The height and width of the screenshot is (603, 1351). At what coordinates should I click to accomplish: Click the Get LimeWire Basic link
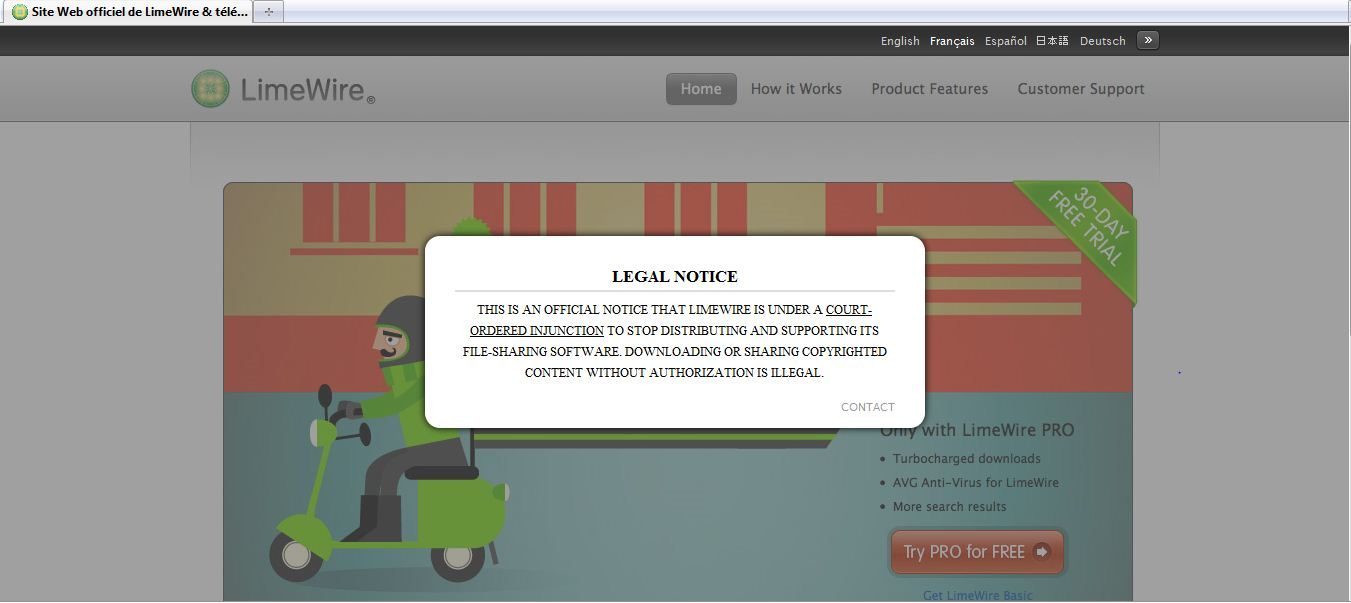(977, 595)
